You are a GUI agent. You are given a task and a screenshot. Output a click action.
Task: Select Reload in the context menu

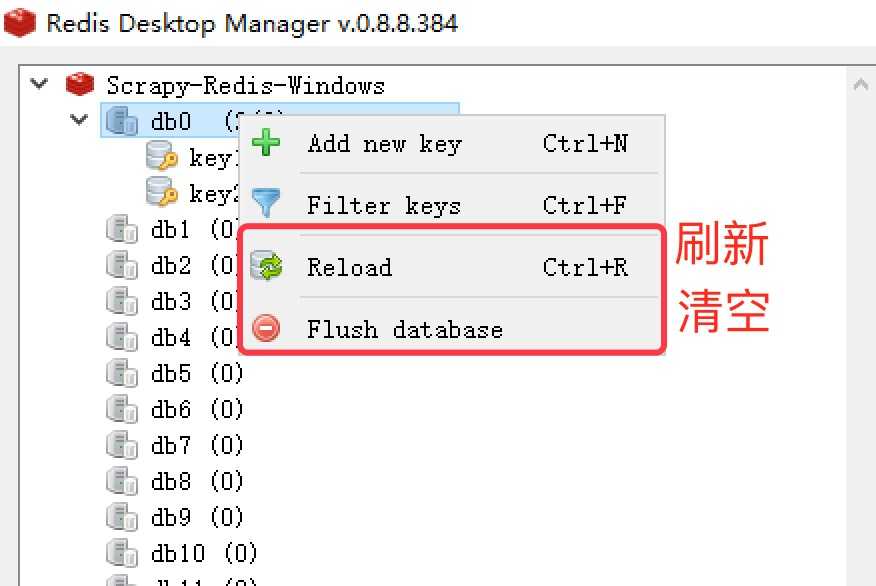click(x=350, y=268)
